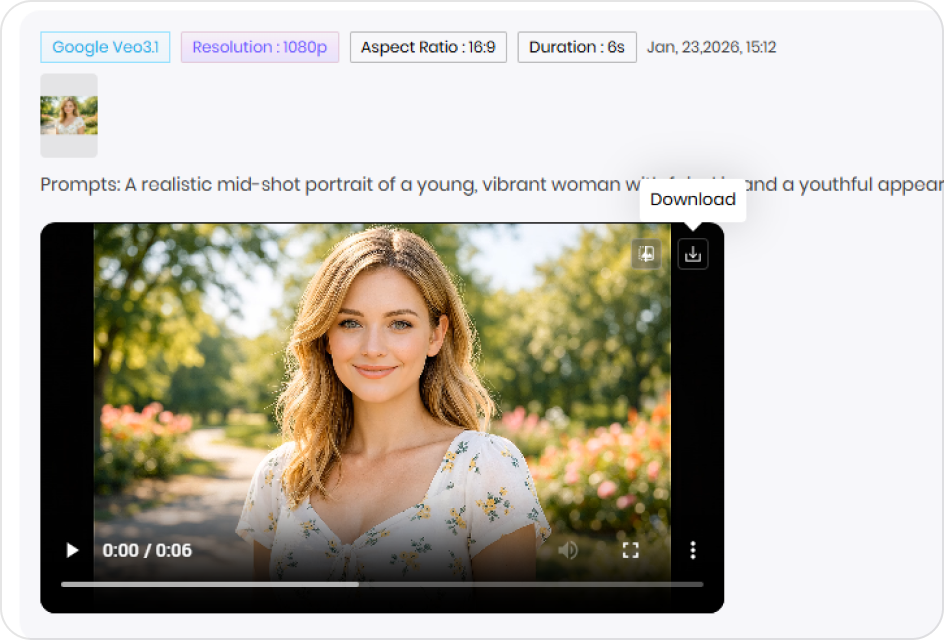The width and height of the screenshot is (944, 640).
Task: Click the video progress bar
Action: click(x=380, y=582)
